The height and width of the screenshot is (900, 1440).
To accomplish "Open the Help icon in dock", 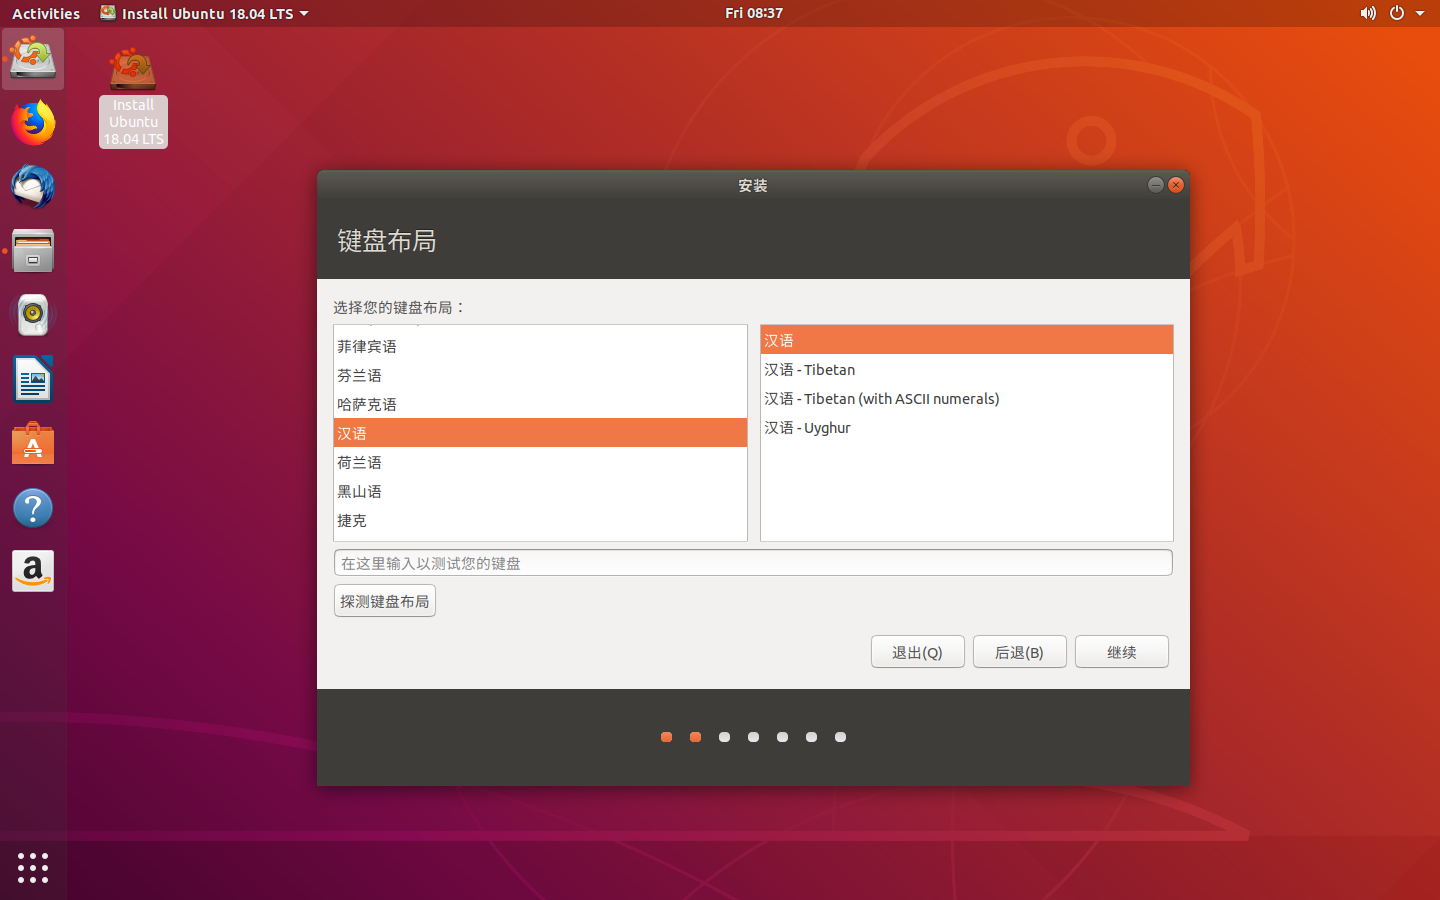I will coord(33,508).
